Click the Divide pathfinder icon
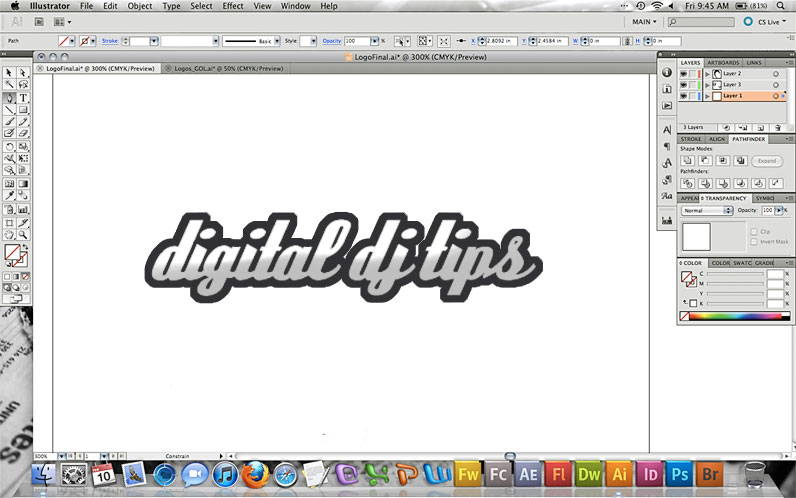796x498 pixels. 688,183
